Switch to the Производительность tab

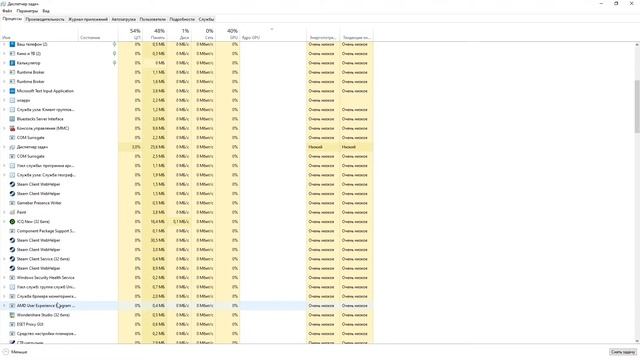coord(45,19)
